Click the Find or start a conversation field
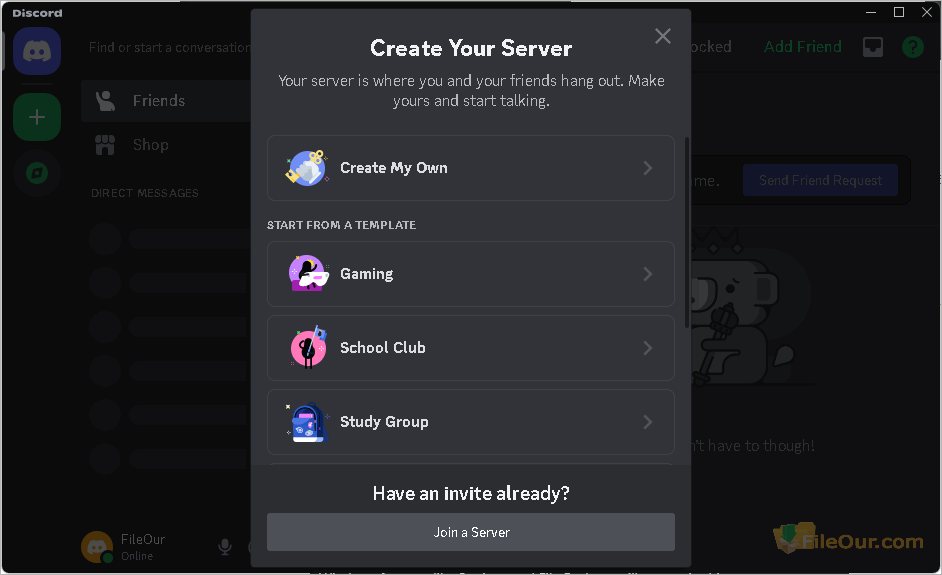Viewport: 942px width, 575px height. [x=169, y=47]
